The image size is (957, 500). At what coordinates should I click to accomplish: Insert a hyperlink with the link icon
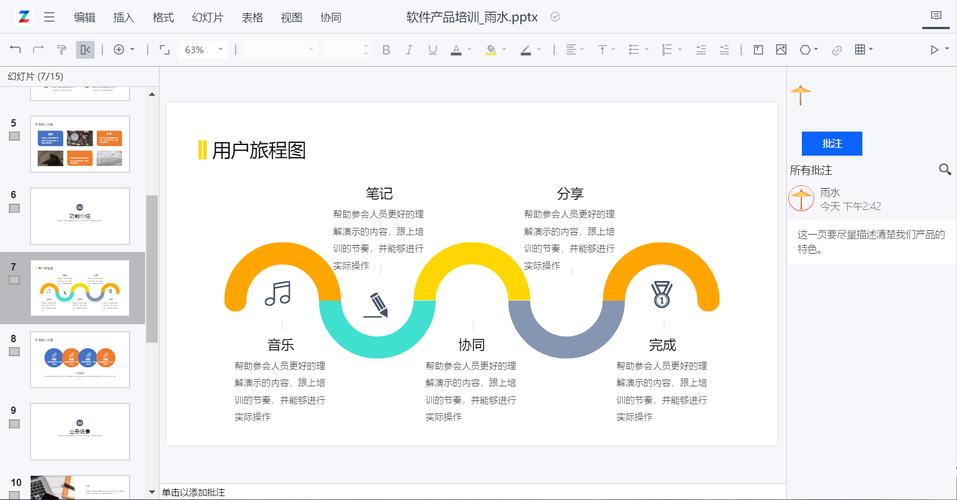tap(837, 50)
